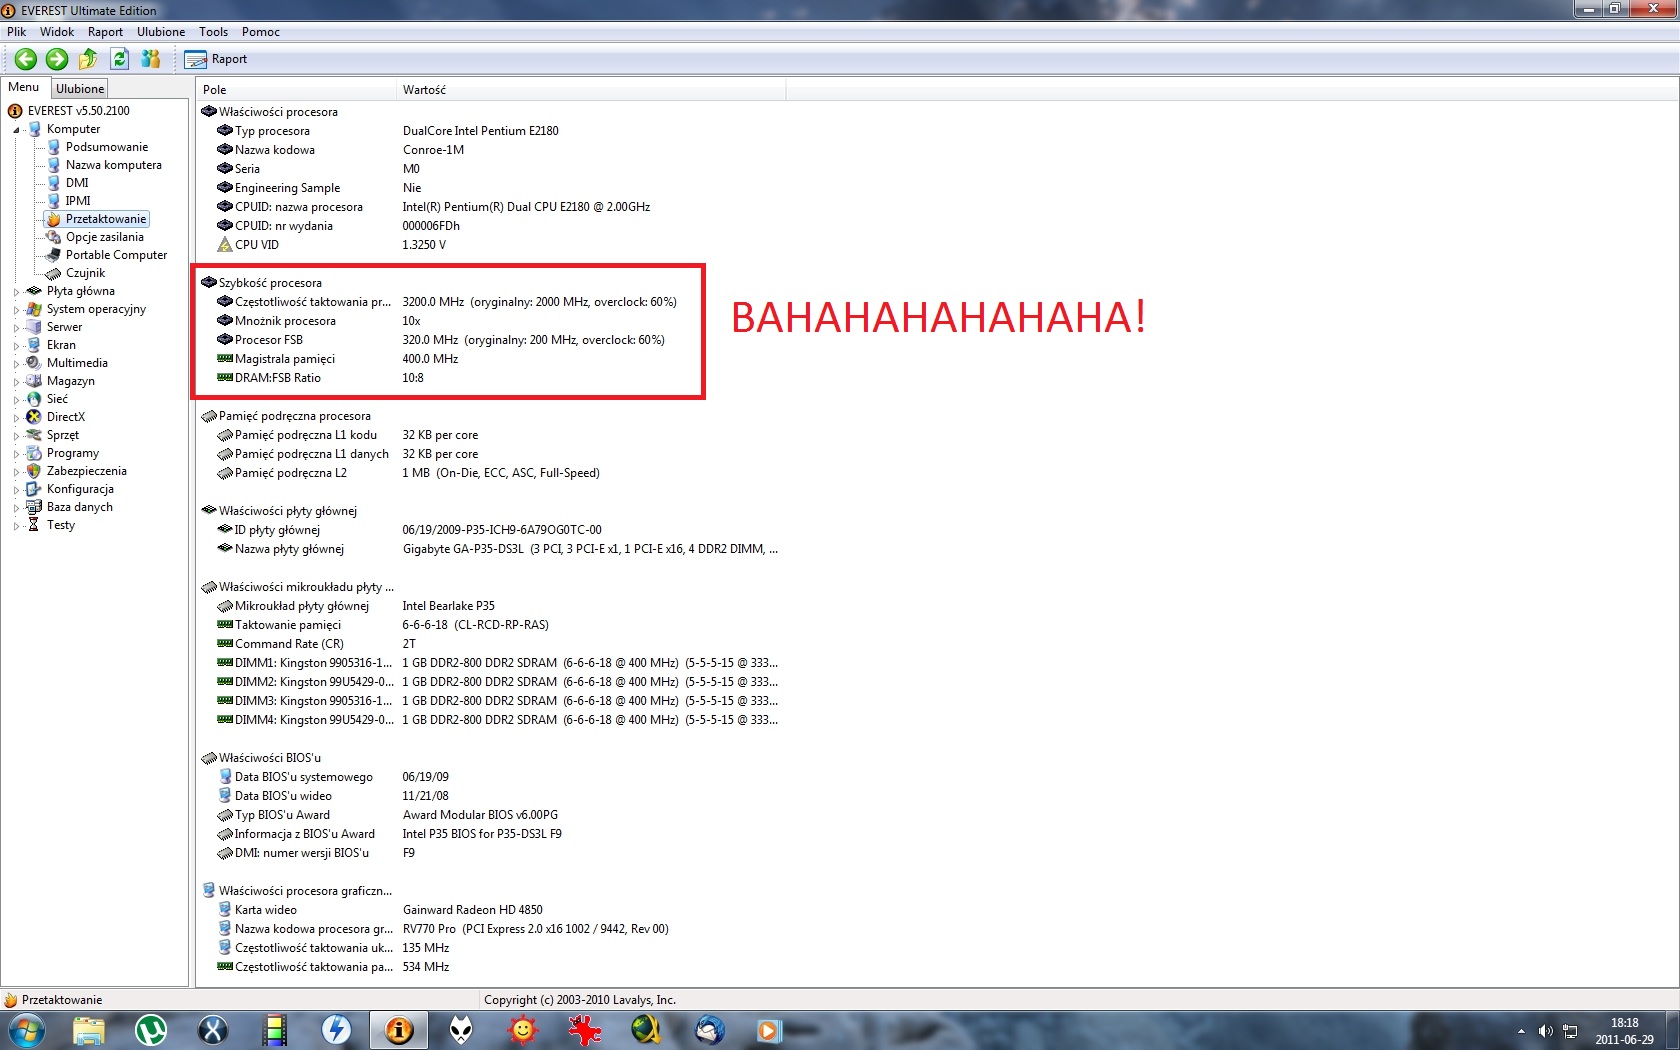Open the media player taskbar icon
Screen dimensions: 1680x1050
[769, 1030]
